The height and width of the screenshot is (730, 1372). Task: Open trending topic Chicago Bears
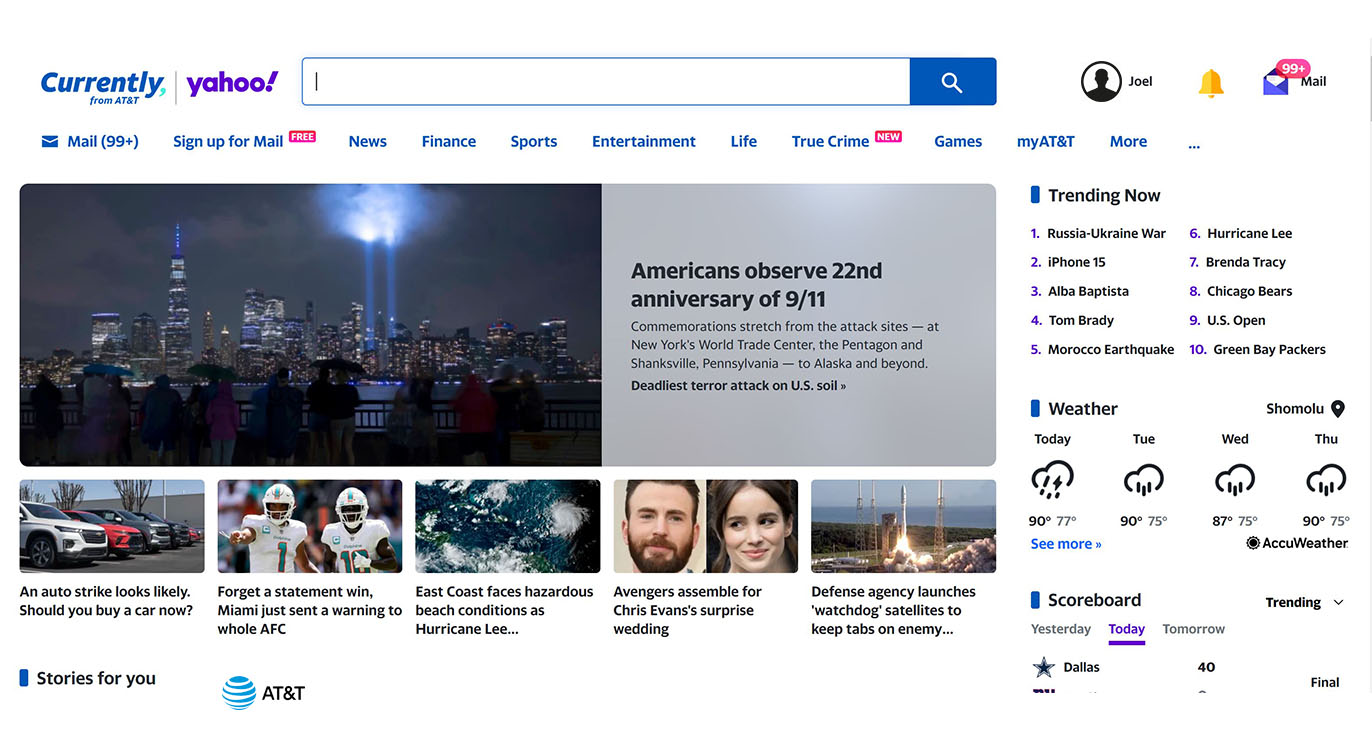click(1249, 291)
